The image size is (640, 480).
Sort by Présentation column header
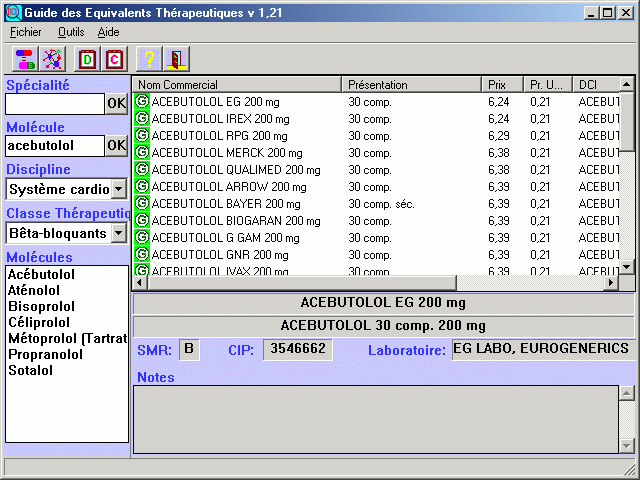412,84
